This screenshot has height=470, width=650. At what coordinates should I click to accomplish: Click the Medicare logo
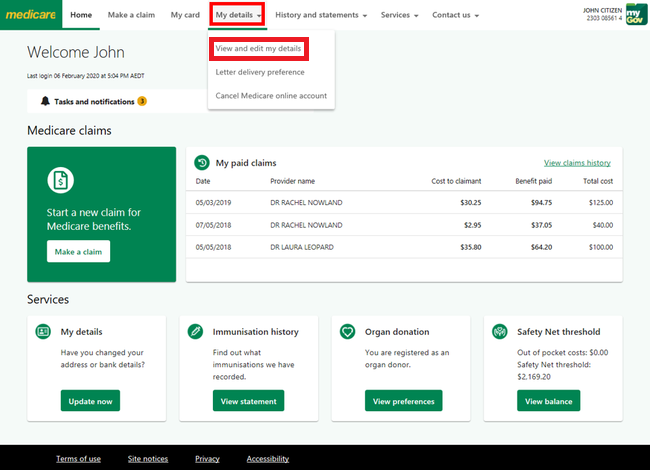pyautogui.click(x=30, y=15)
